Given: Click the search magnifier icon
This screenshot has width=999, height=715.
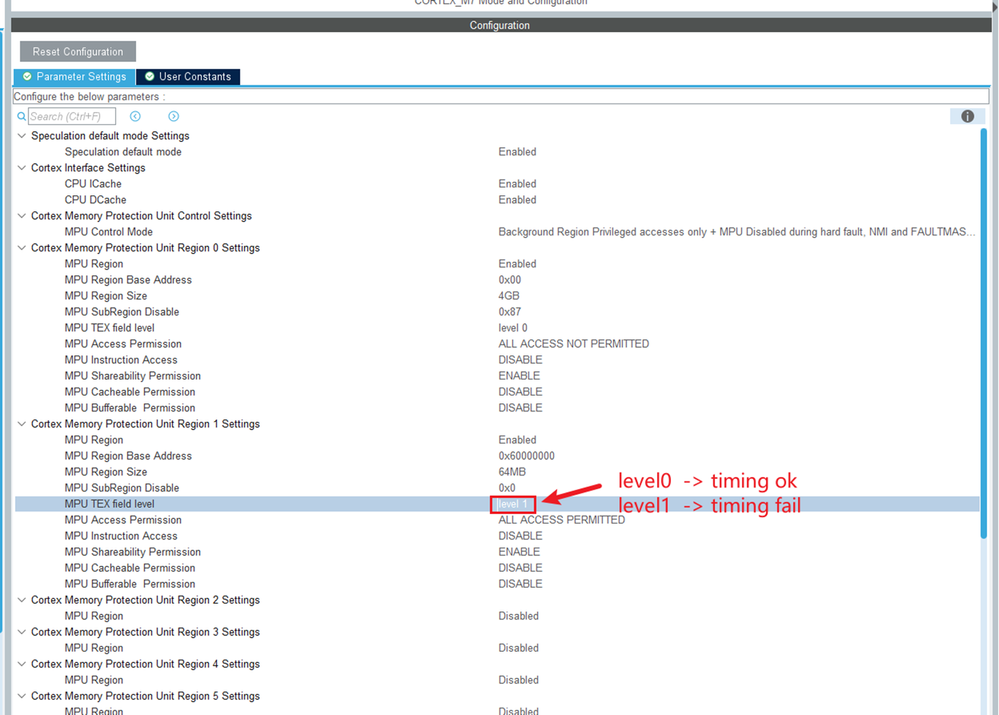Looking at the screenshot, I should coord(22,117).
